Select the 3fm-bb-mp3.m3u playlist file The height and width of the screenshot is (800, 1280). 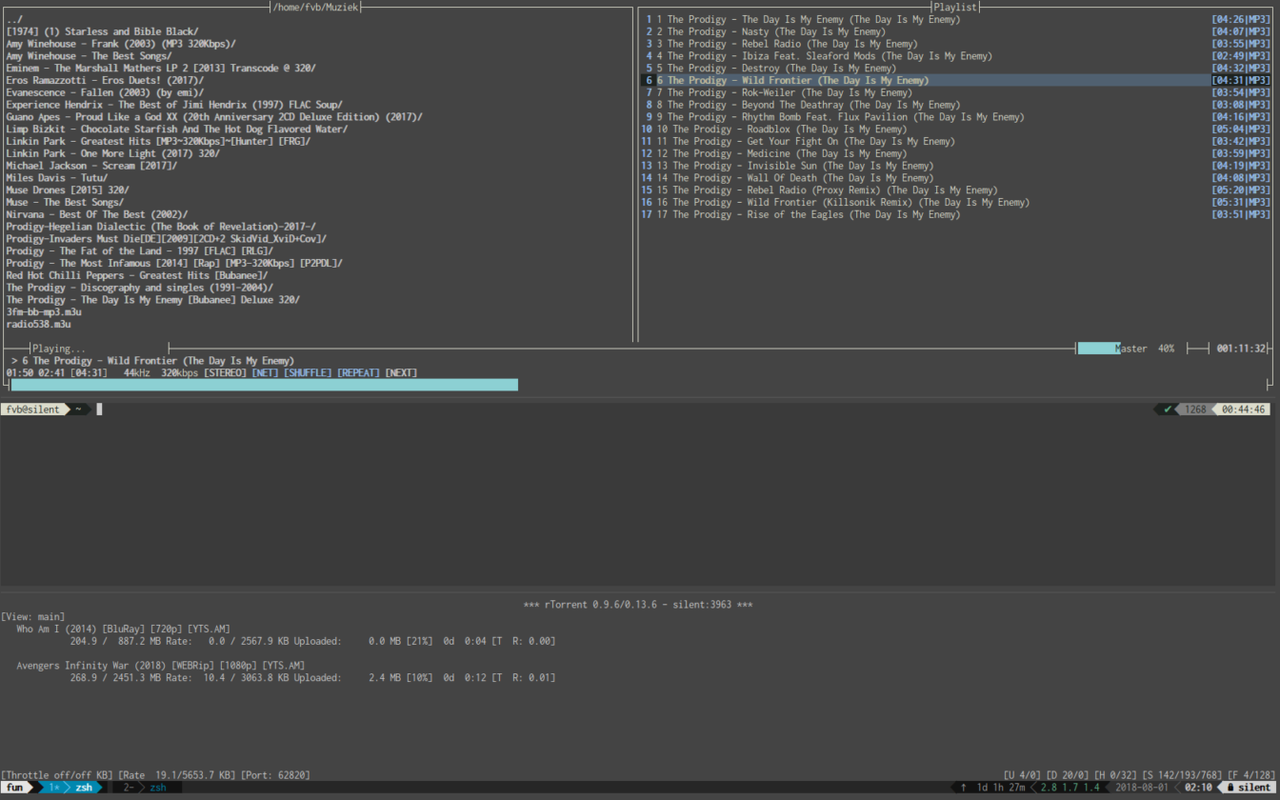click(x=44, y=312)
